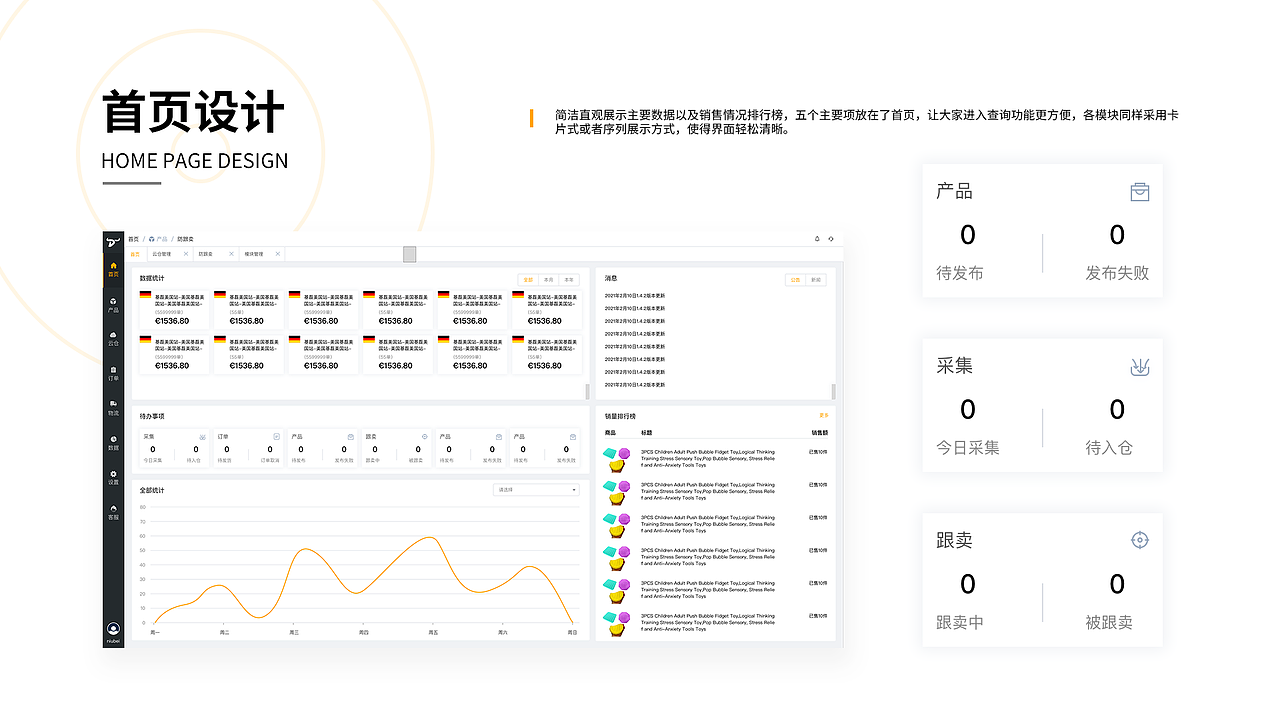Switch to the 云仓管理 tab
The height and width of the screenshot is (720, 1280).
pyautogui.click(x=169, y=254)
